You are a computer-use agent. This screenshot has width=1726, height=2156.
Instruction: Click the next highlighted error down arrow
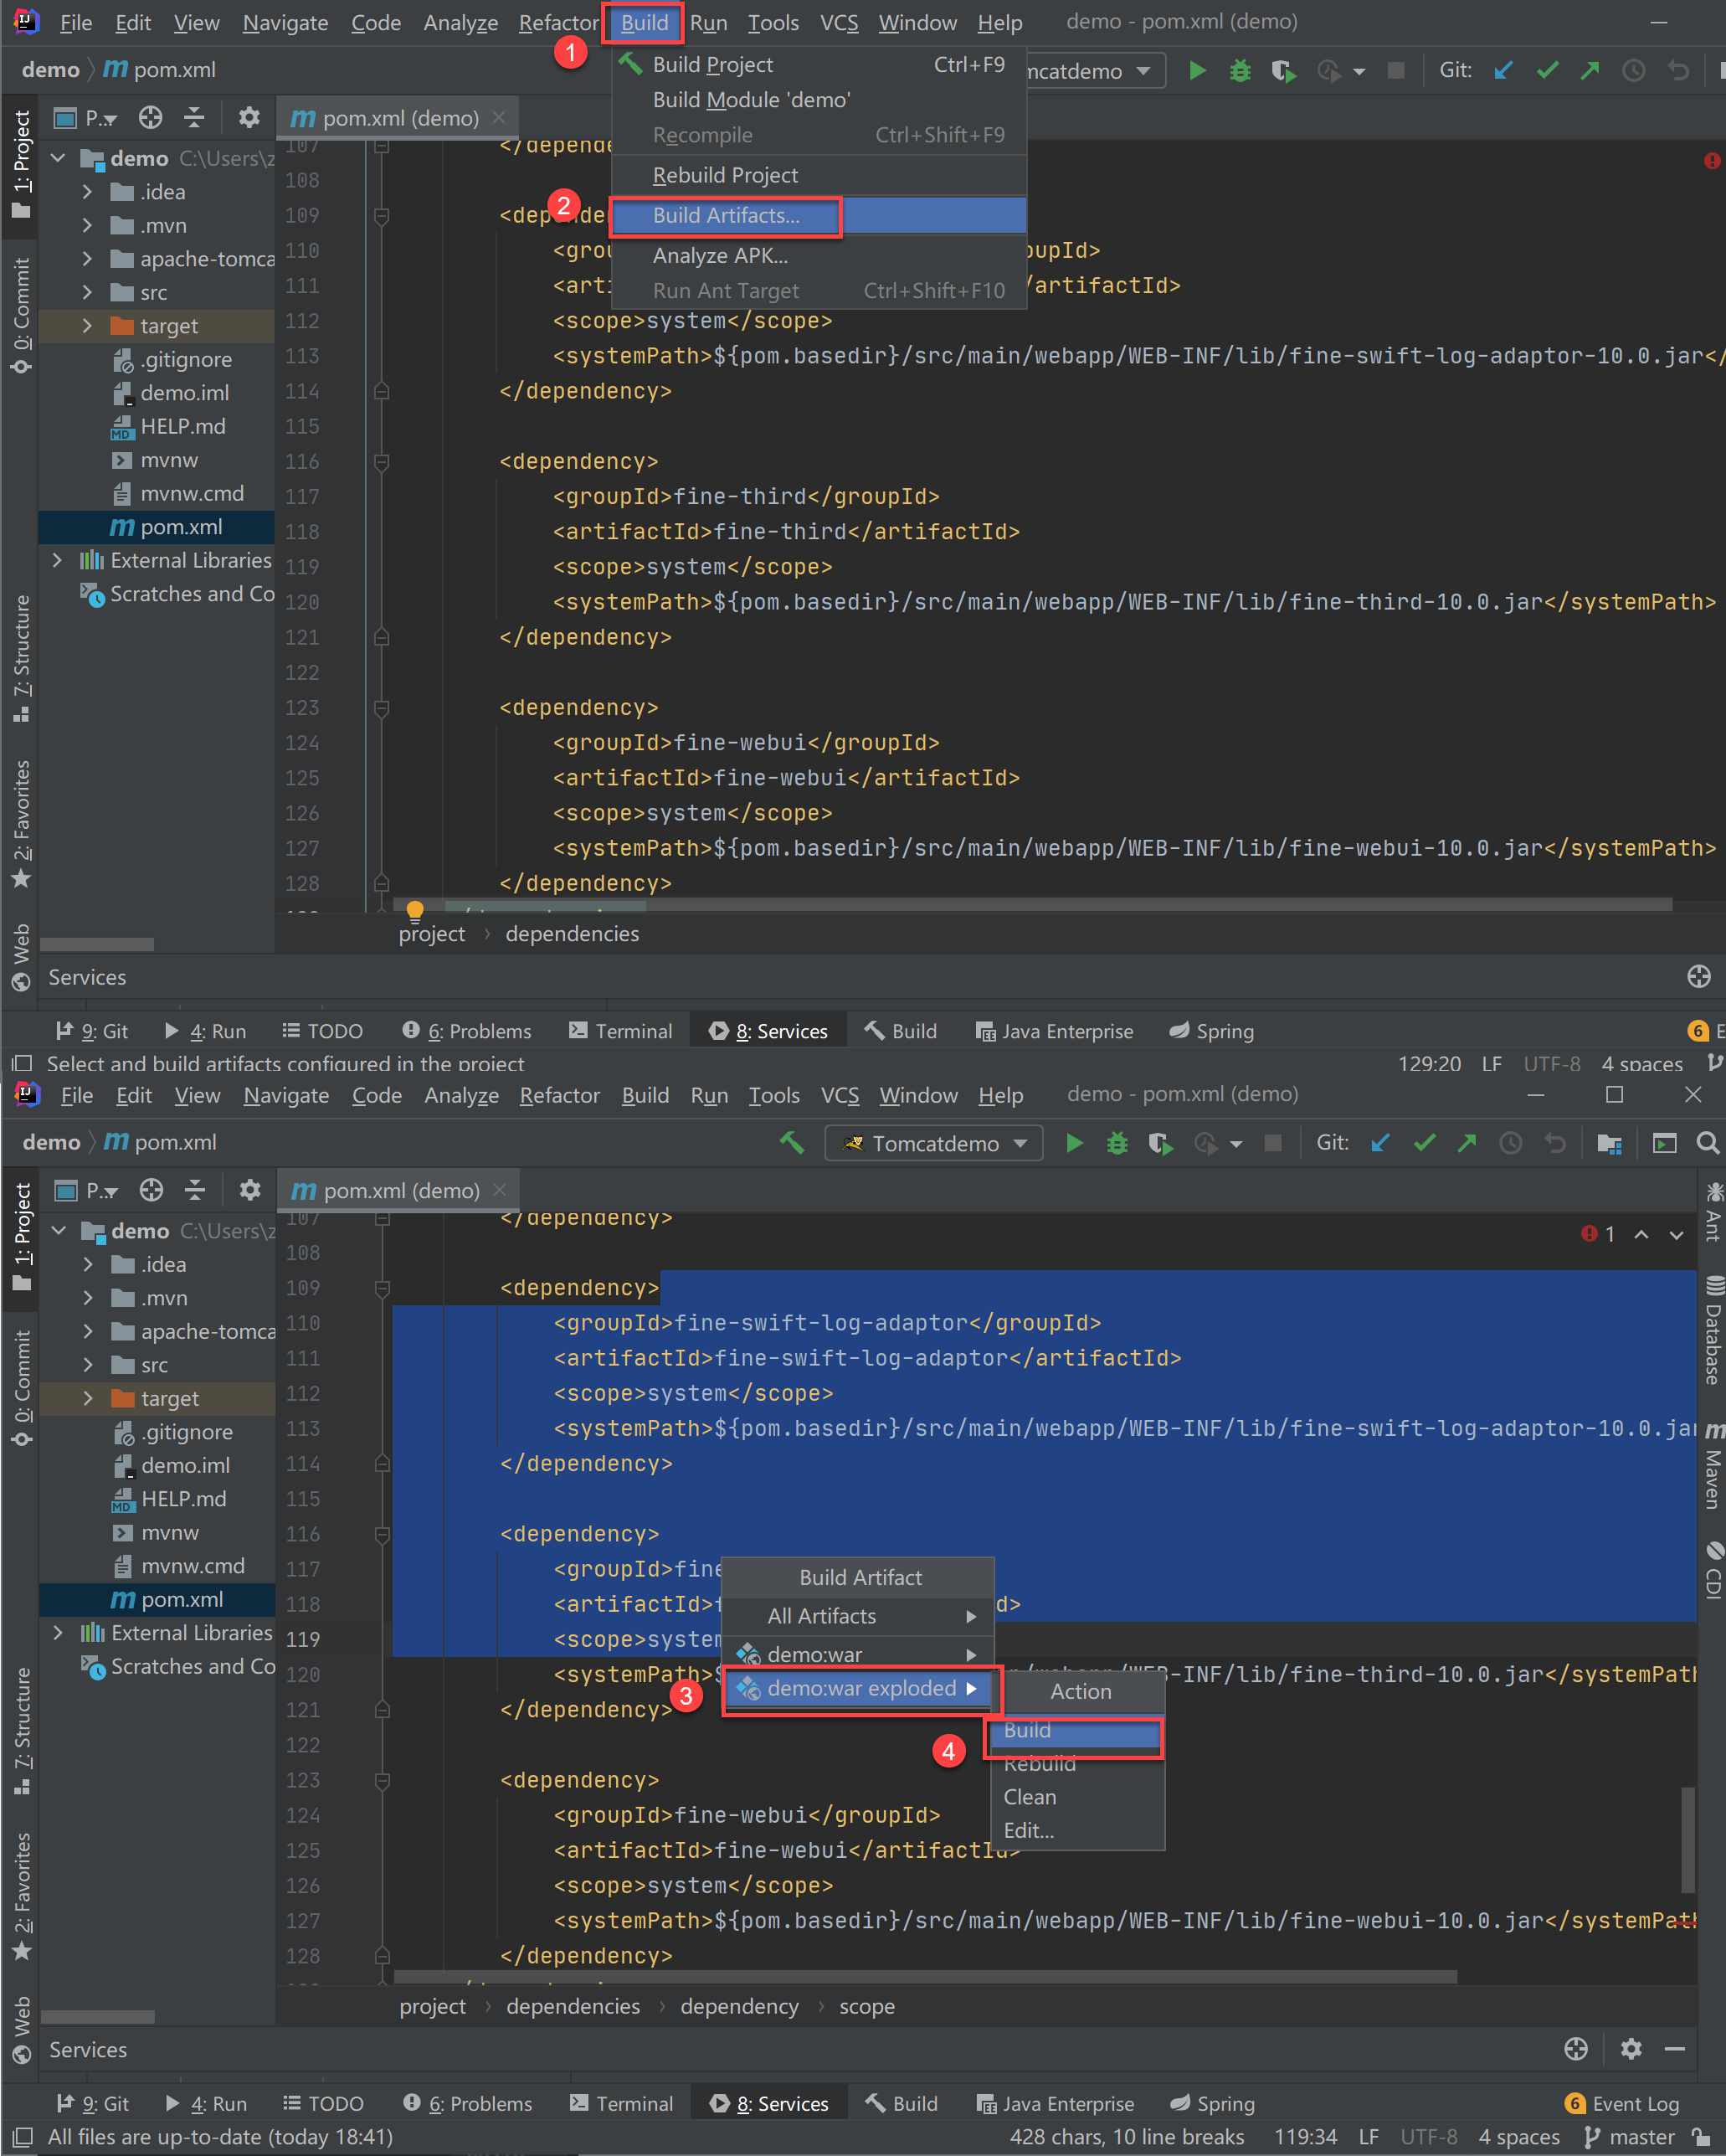pos(1676,1235)
